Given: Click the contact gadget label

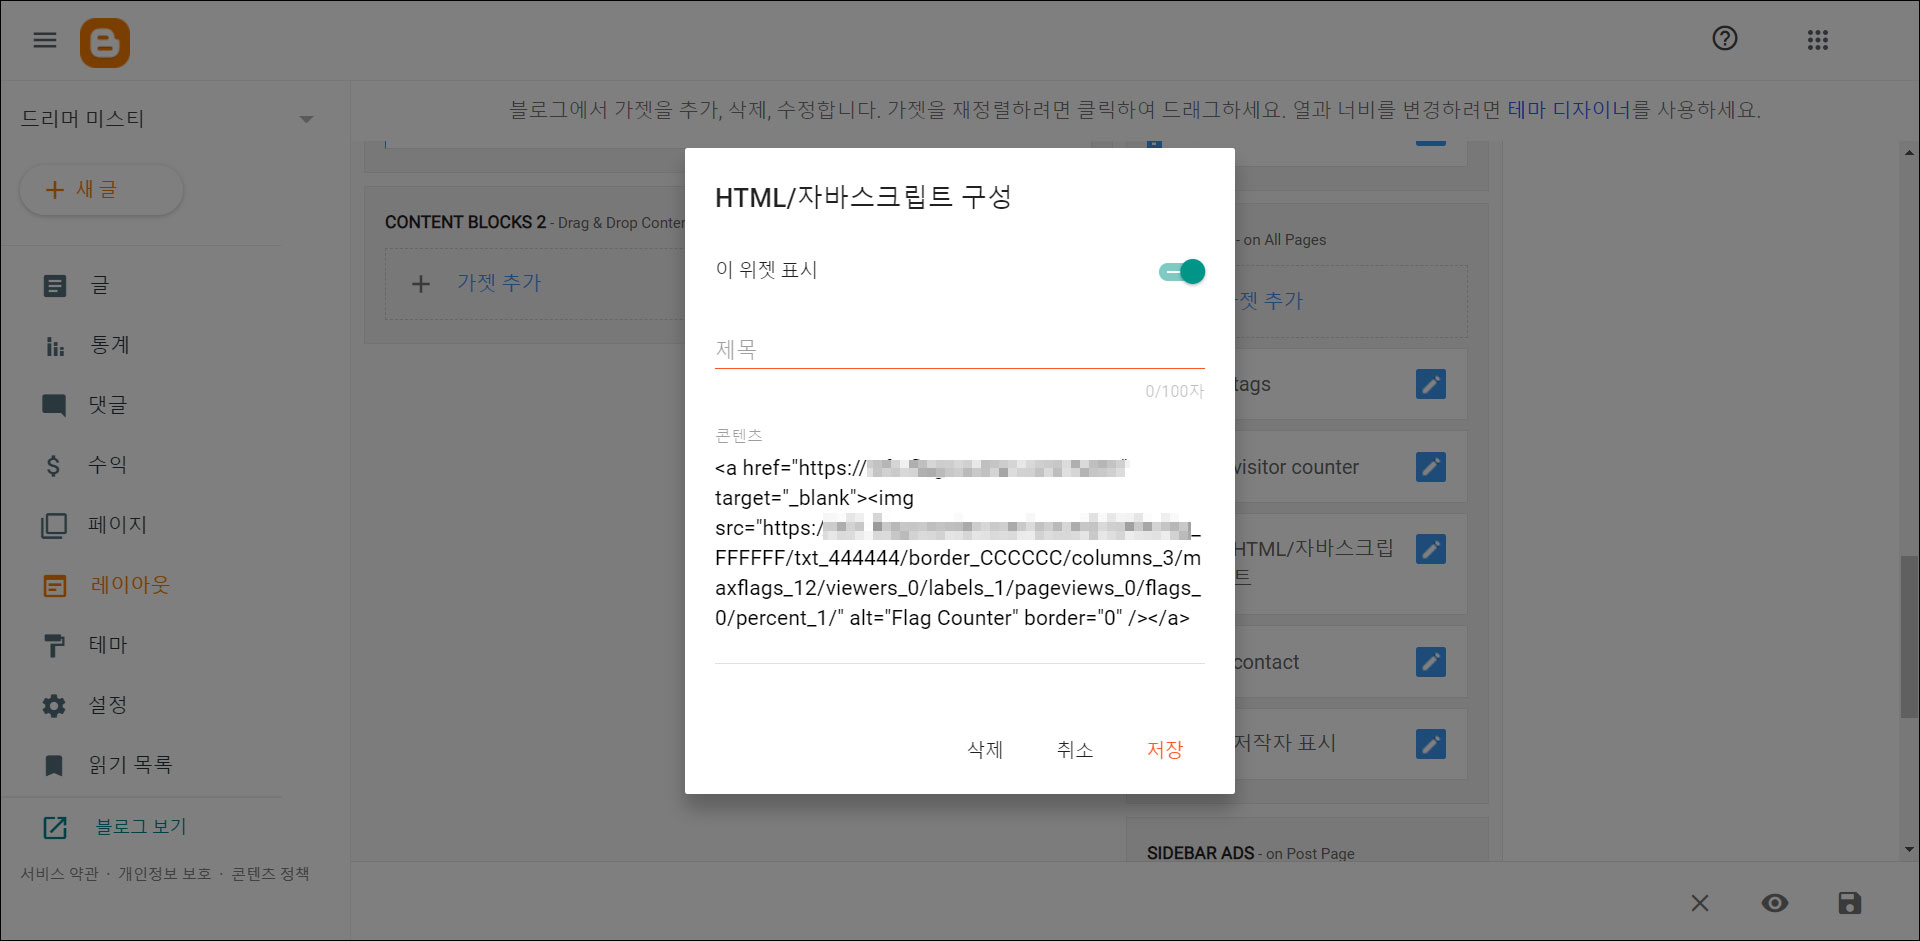Looking at the screenshot, I should click(x=1266, y=662).
